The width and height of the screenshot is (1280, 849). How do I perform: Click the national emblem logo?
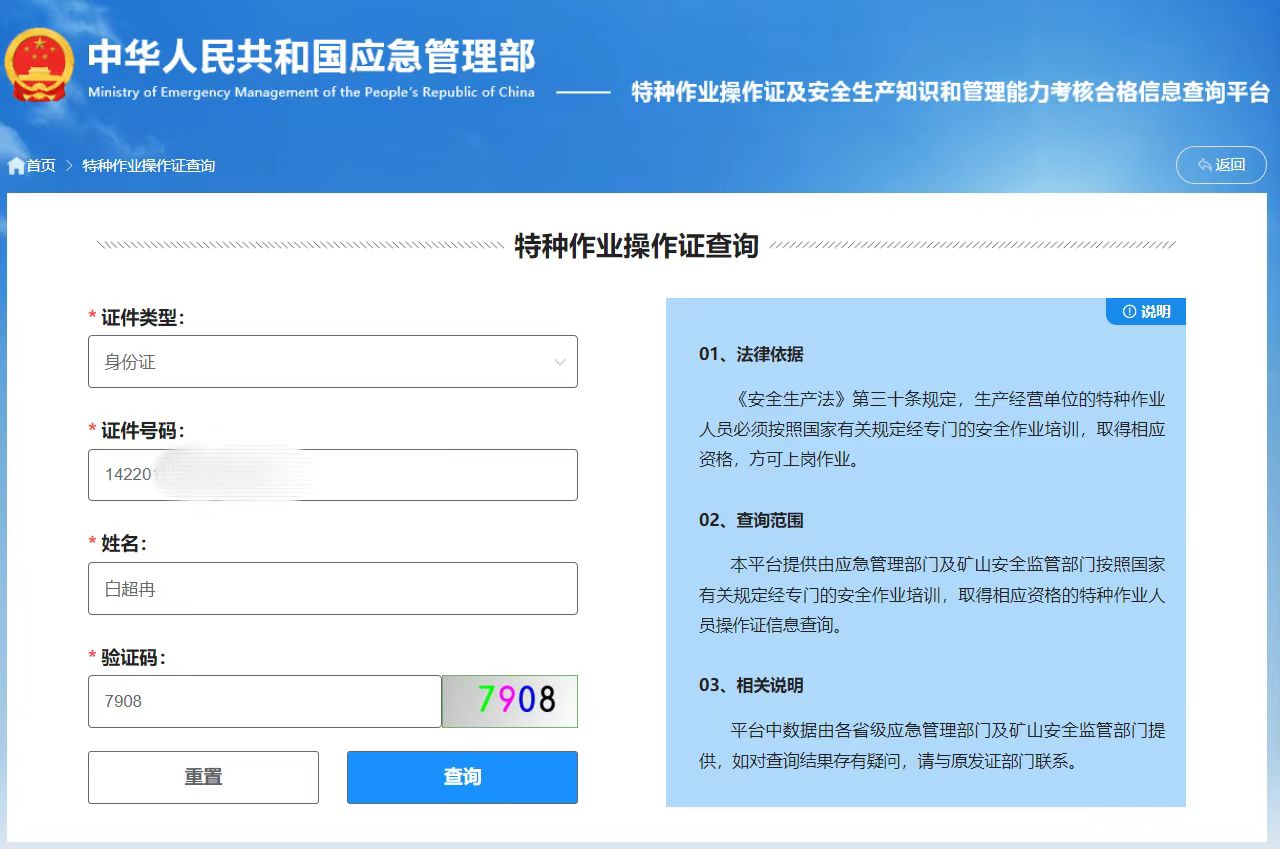[39, 65]
